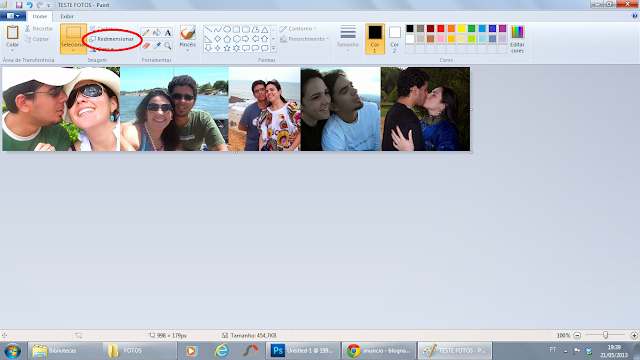Image resolution: width=640 pixels, height=360 pixels.
Task: Open the Editar cores color editor
Action: click(x=517, y=39)
